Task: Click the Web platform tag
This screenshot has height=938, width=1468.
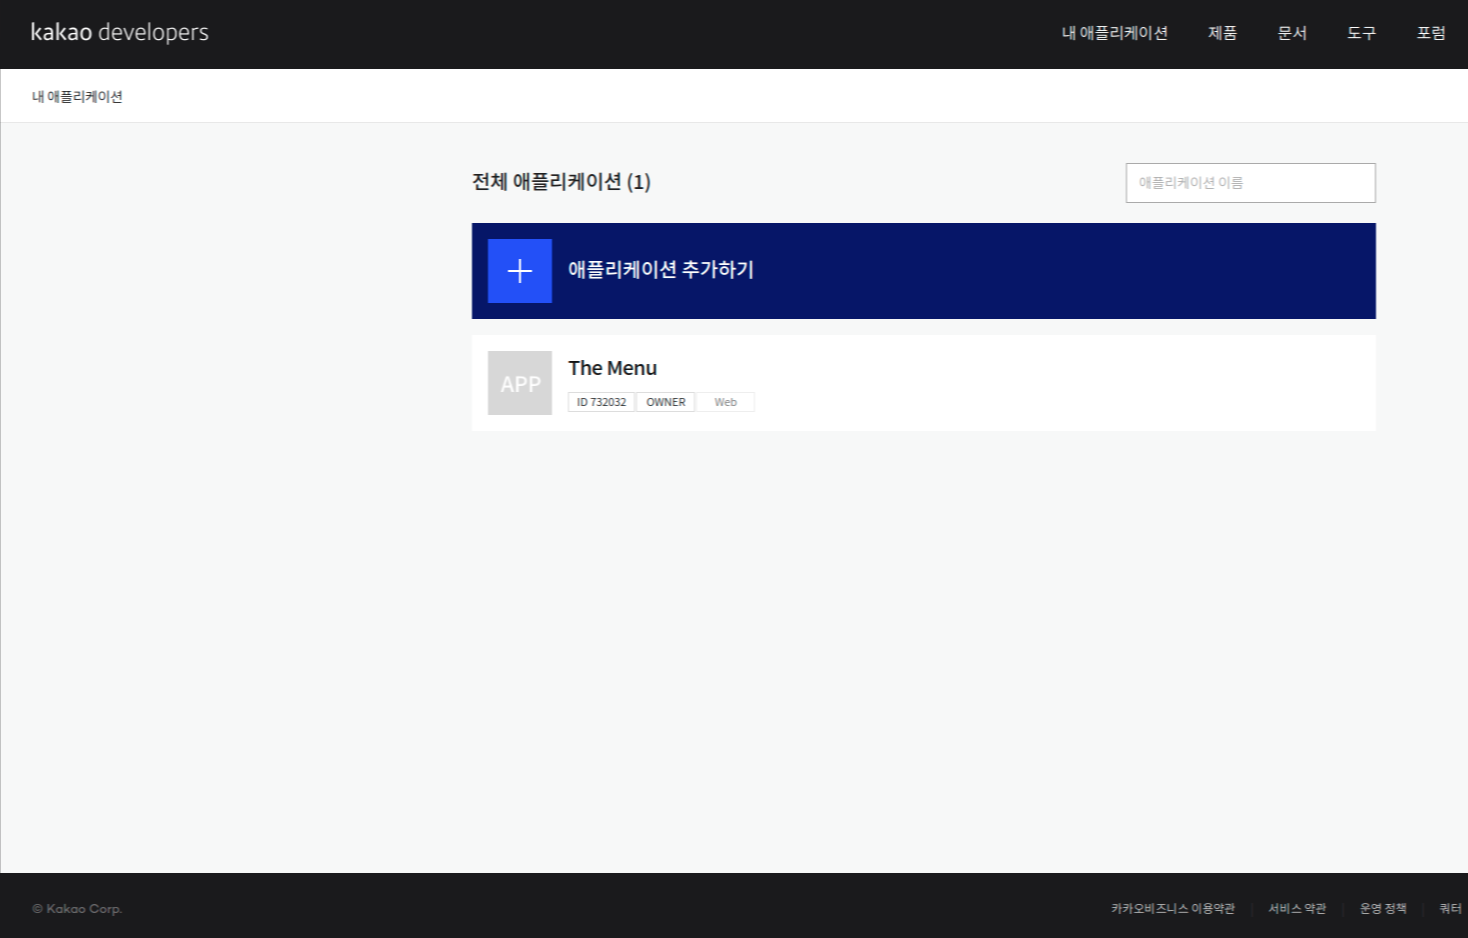Action: tap(725, 402)
